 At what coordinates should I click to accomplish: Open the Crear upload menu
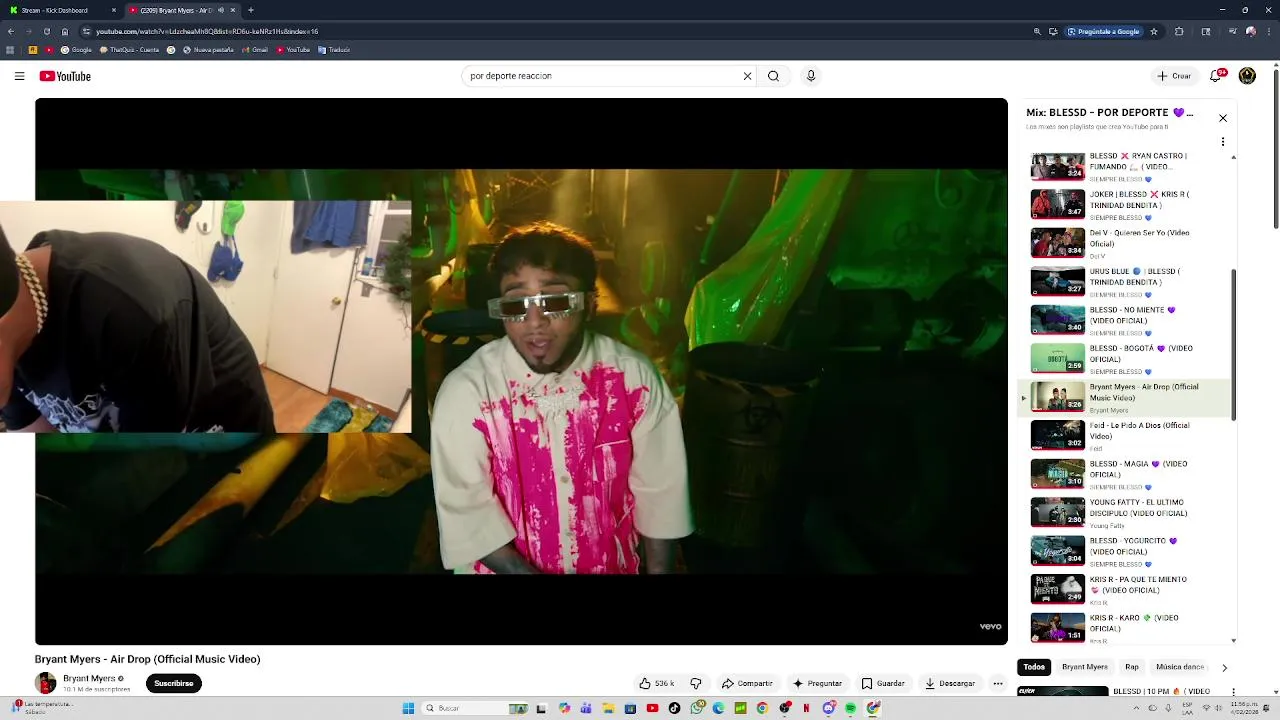click(x=1174, y=76)
